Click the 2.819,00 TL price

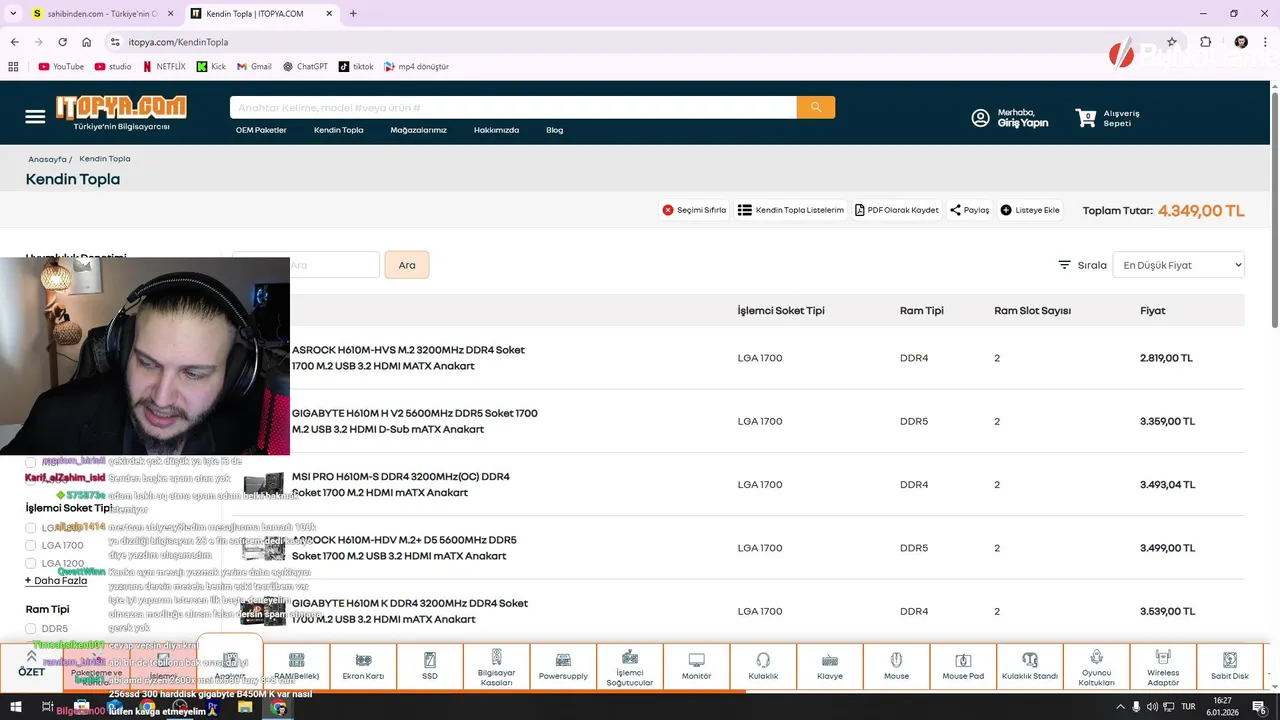(x=1166, y=358)
